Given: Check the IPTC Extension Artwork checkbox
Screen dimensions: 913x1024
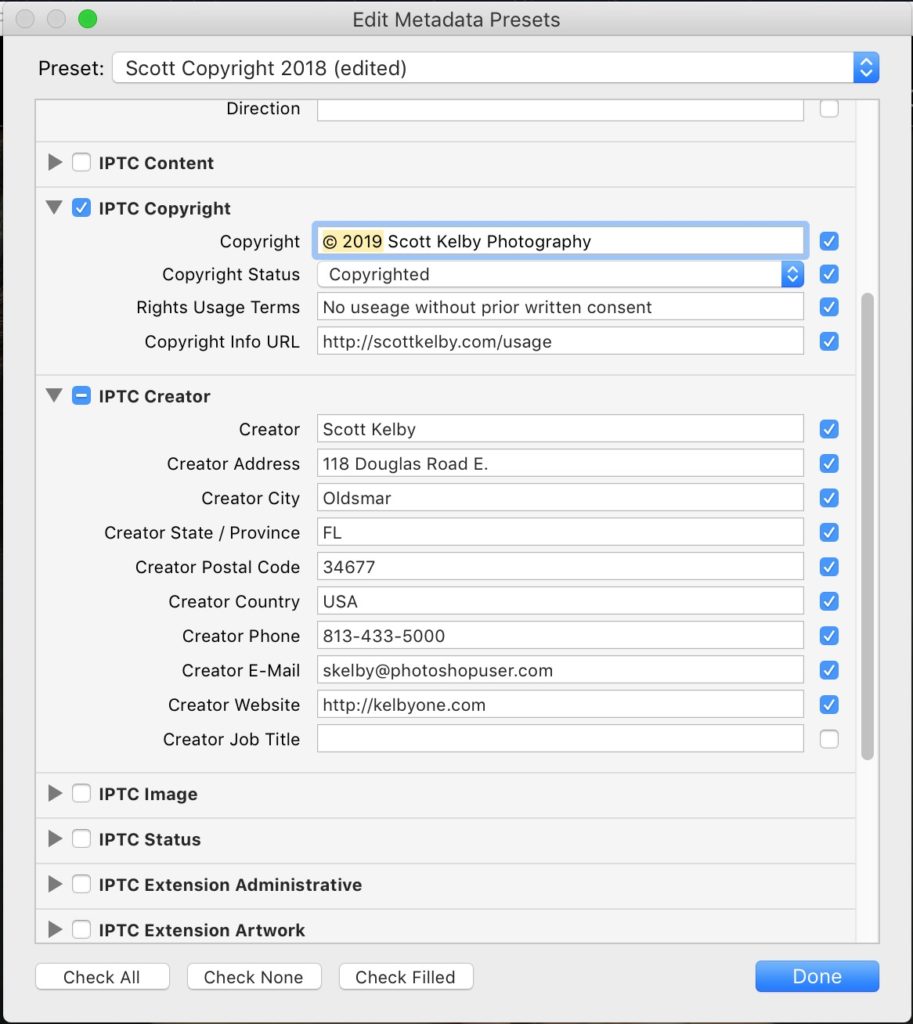Looking at the screenshot, I should 82,929.
